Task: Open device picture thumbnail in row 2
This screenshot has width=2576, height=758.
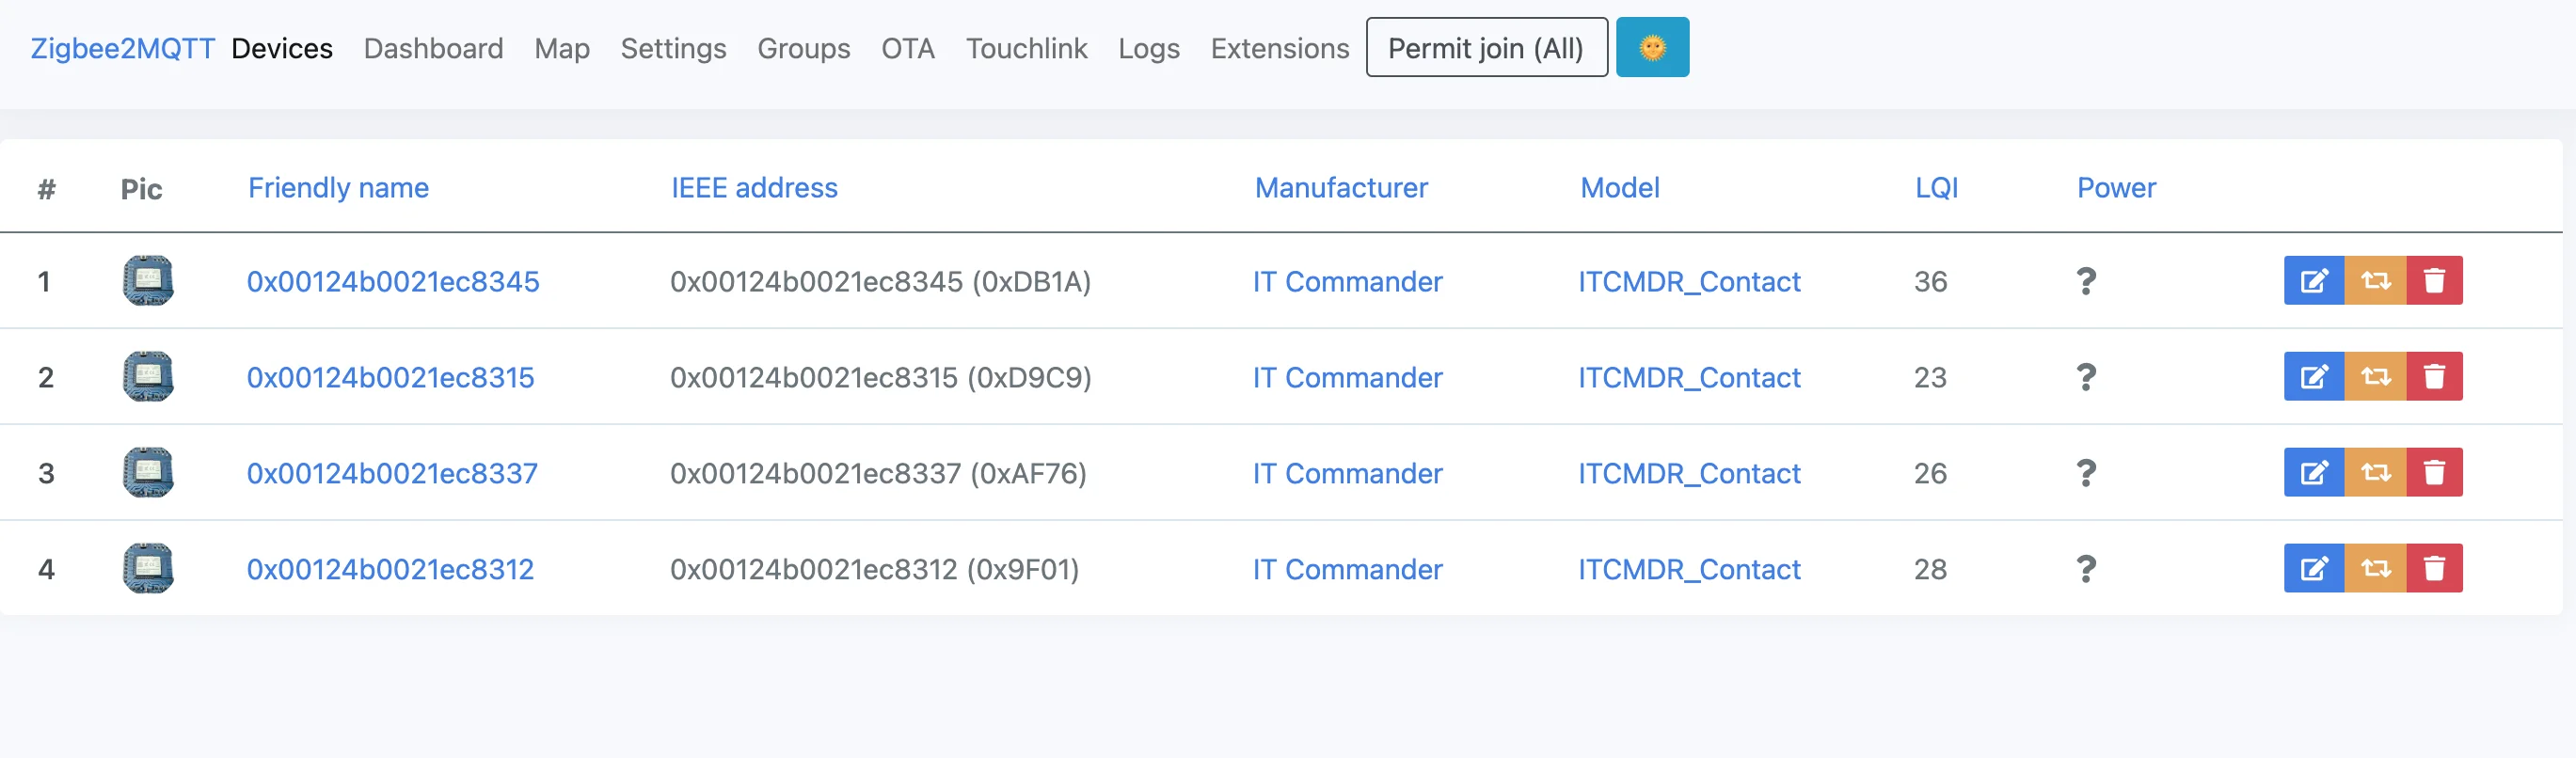Action: 148,377
